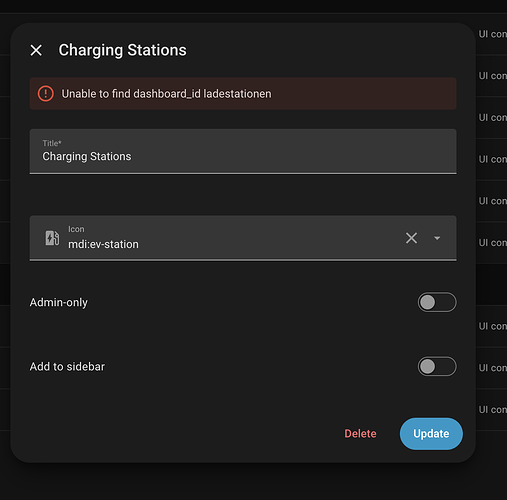Click the Admin-only label text
507x500 pixels.
59,302
